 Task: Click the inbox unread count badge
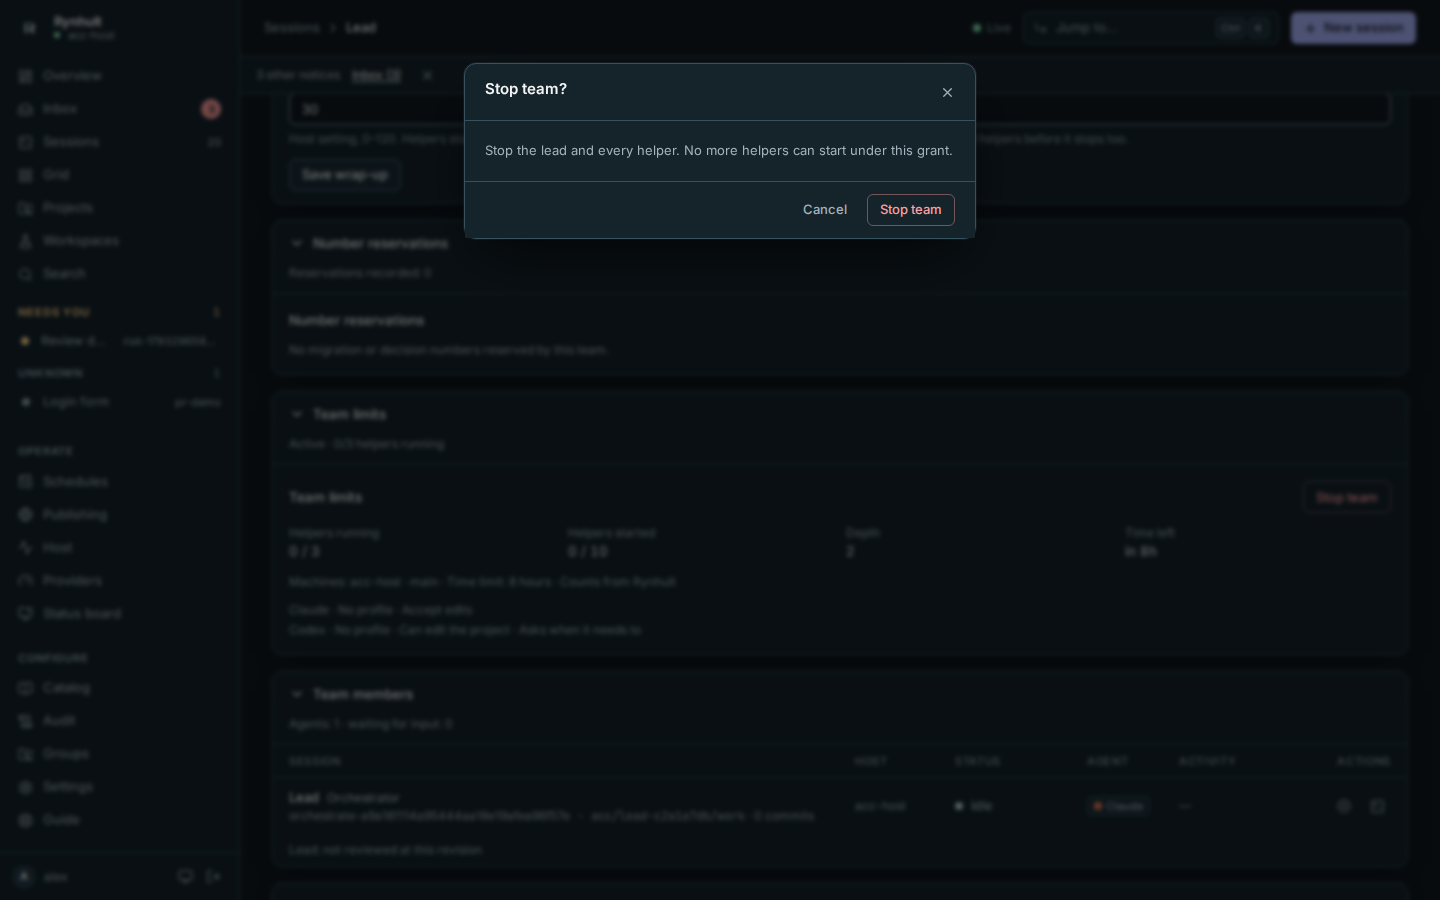(210, 109)
